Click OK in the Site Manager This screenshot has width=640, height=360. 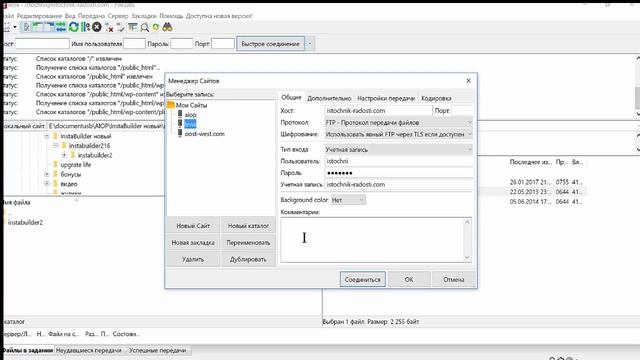tap(409, 280)
